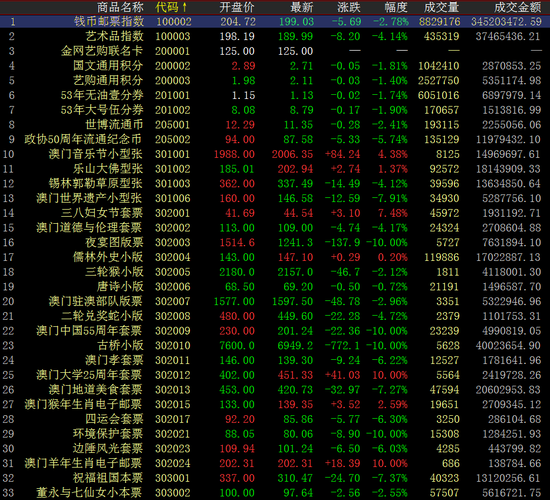Click code 301001 cell

coord(173,154)
